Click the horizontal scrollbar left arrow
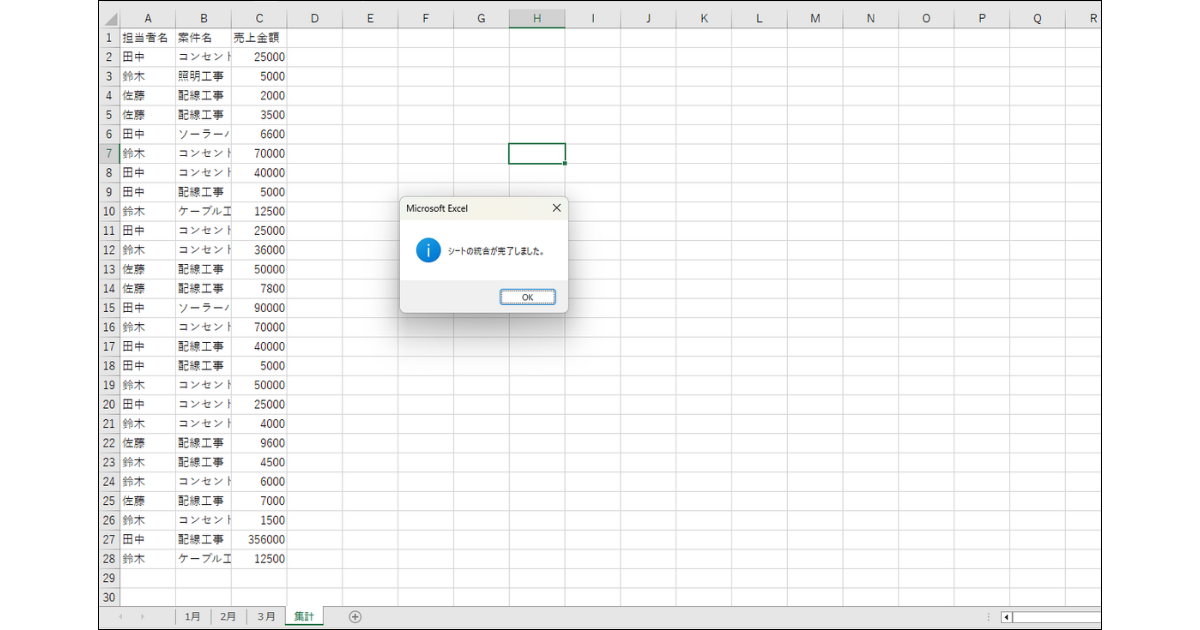Screen dimensions: 1200x630 pyautogui.click(x=1007, y=617)
